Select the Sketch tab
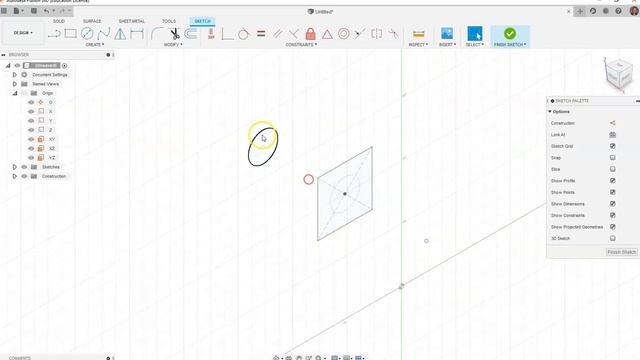This screenshot has height=360, width=640. point(202,21)
